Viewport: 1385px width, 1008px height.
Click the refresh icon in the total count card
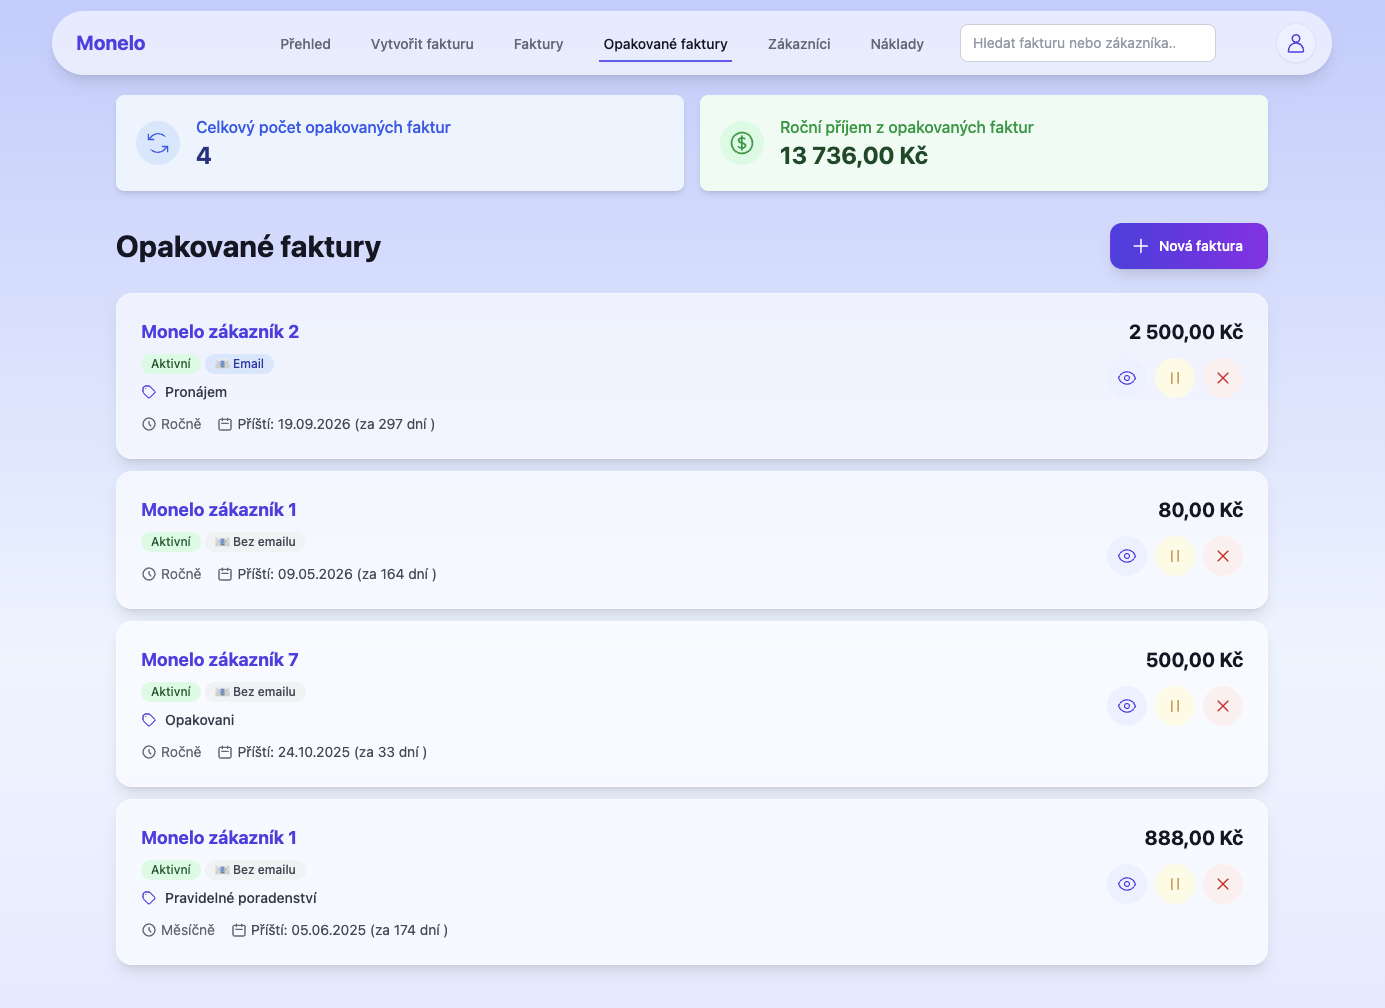pyautogui.click(x=158, y=143)
